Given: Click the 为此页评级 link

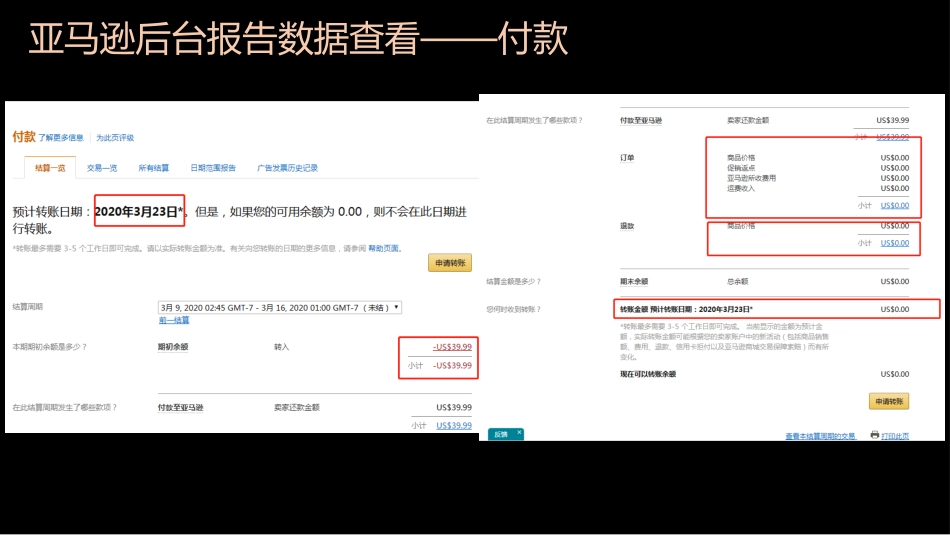Looking at the screenshot, I should [x=115, y=138].
